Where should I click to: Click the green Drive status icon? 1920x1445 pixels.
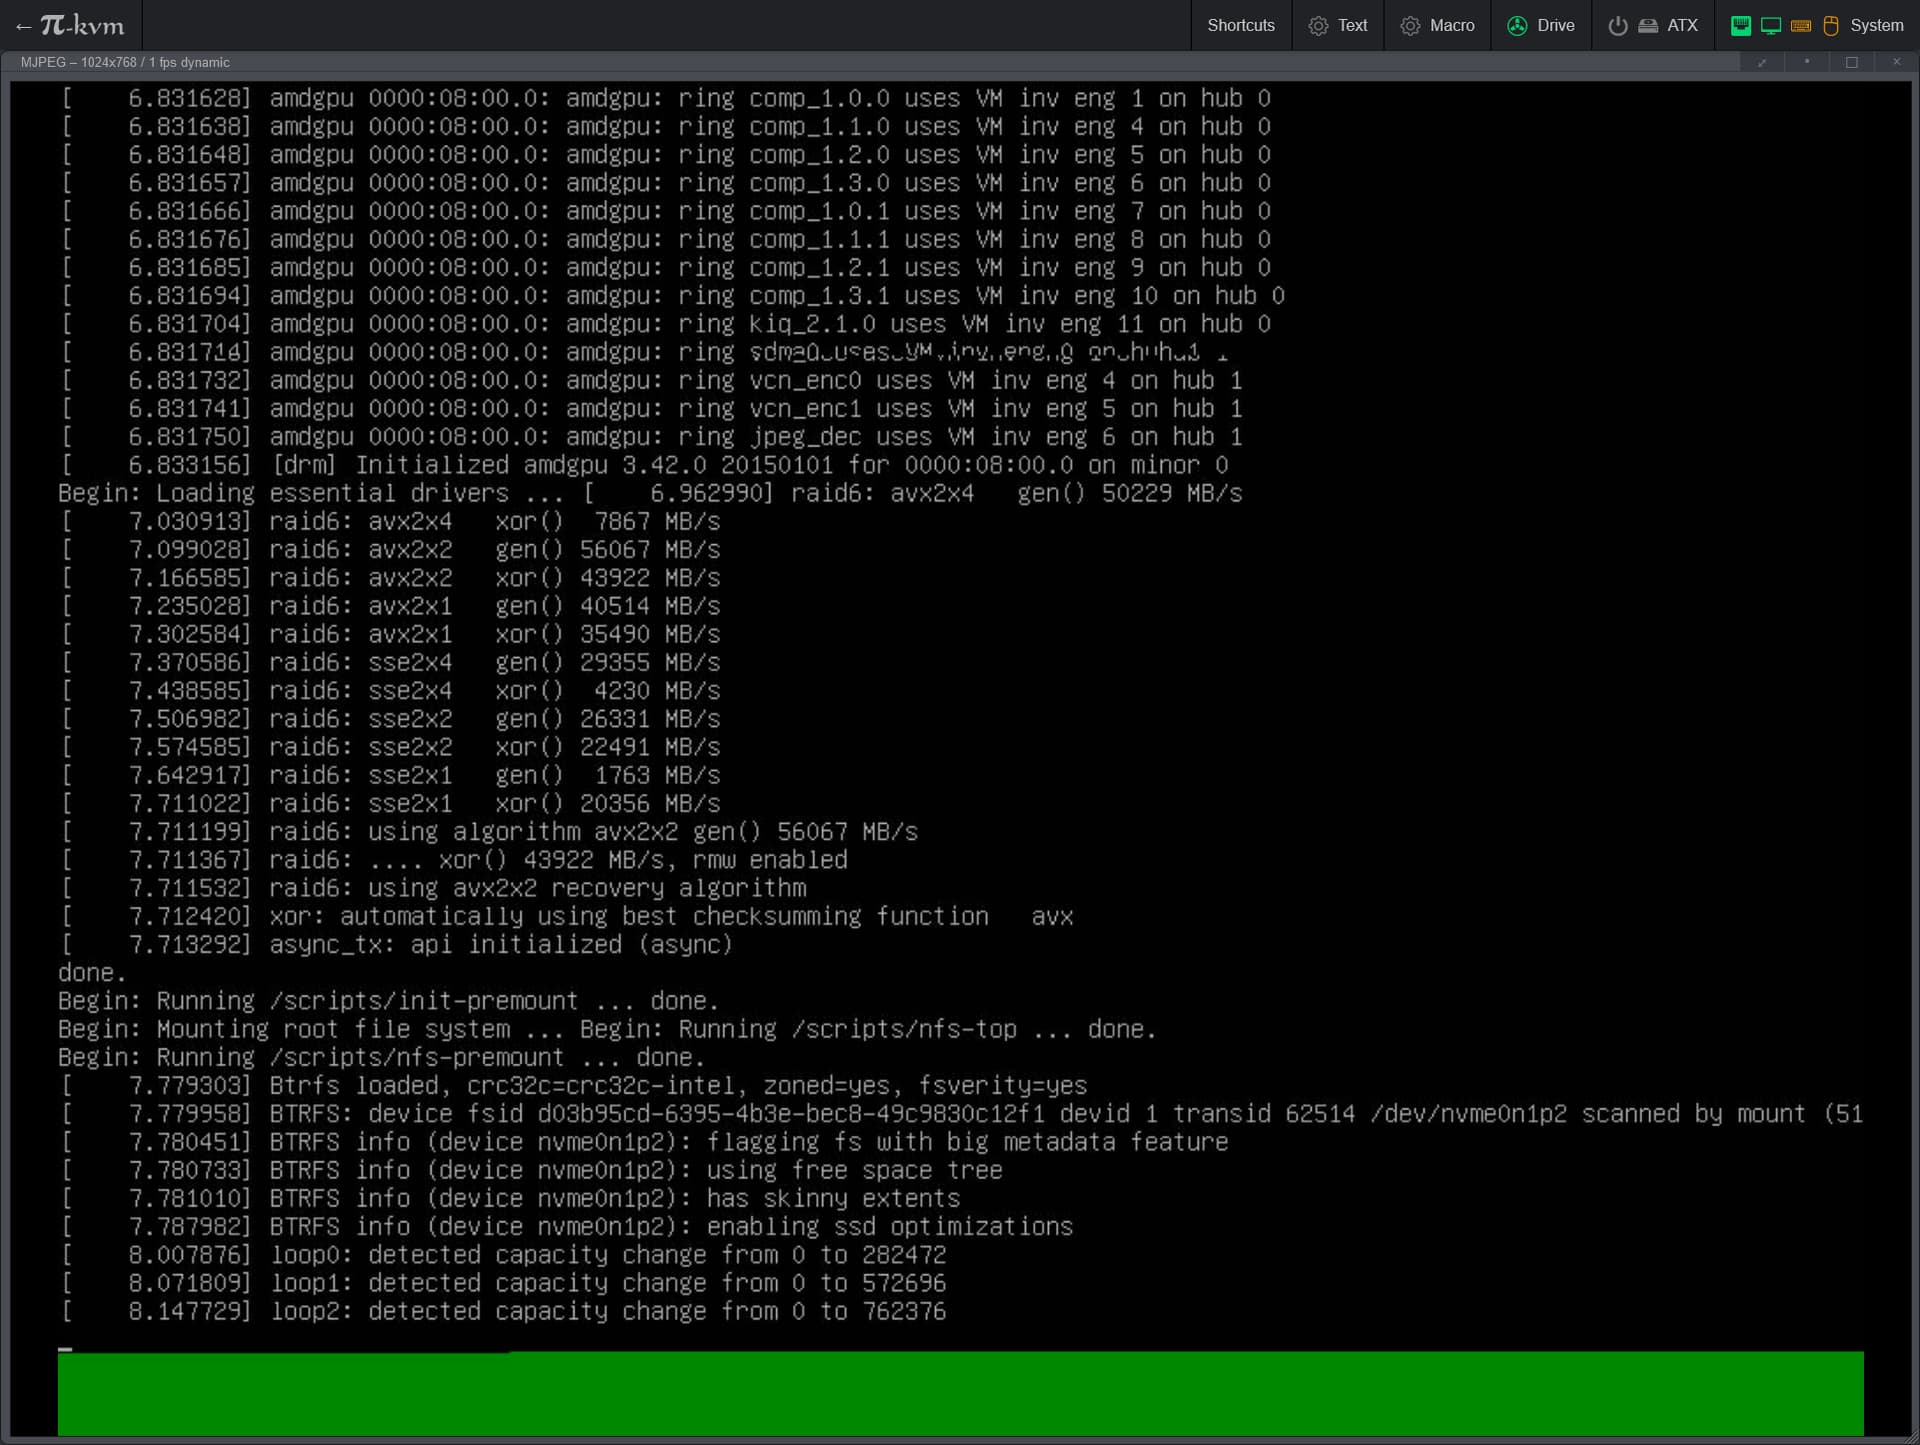click(x=1517, y=26)
